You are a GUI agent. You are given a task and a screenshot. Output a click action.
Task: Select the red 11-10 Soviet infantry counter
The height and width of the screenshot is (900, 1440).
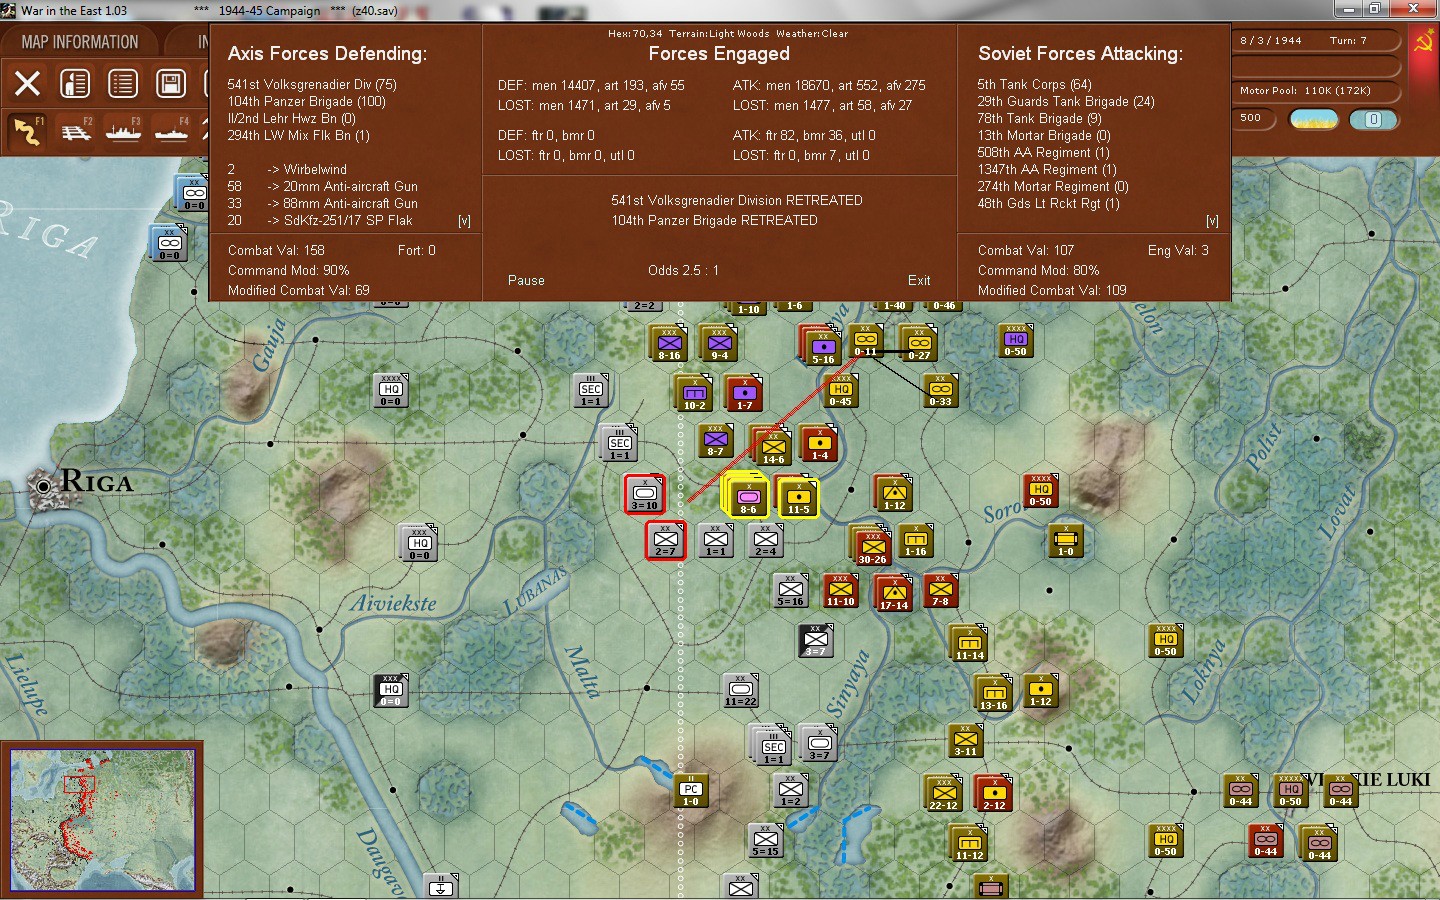click(x=840, y=589)
